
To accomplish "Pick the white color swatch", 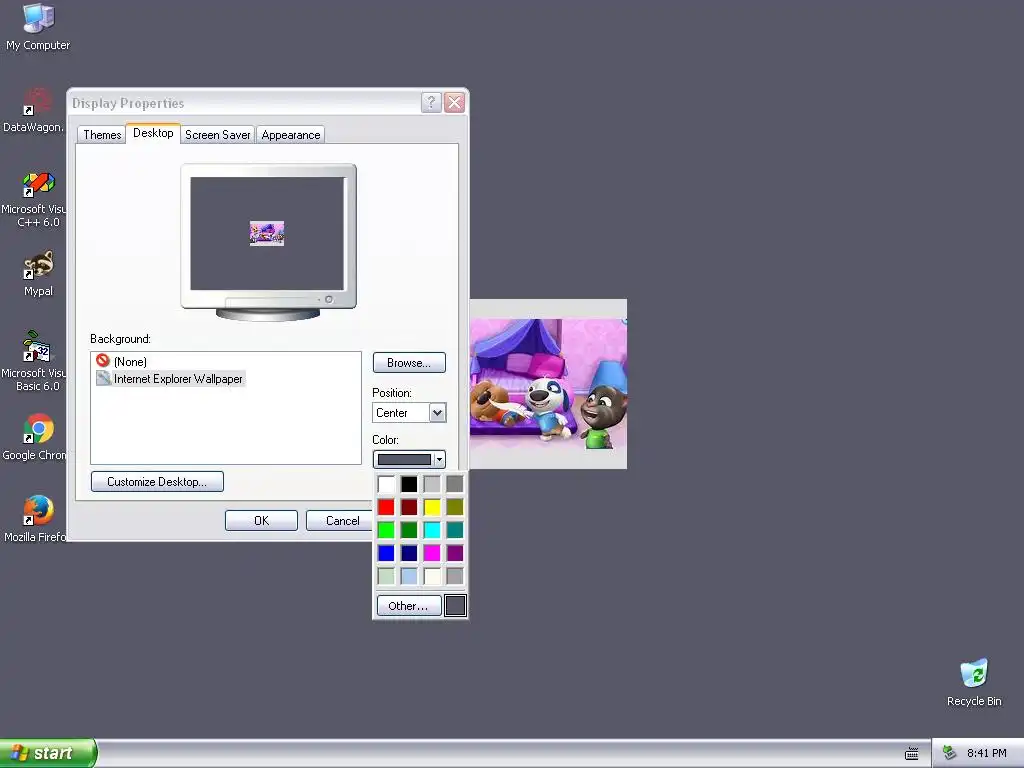I will 386,484.
